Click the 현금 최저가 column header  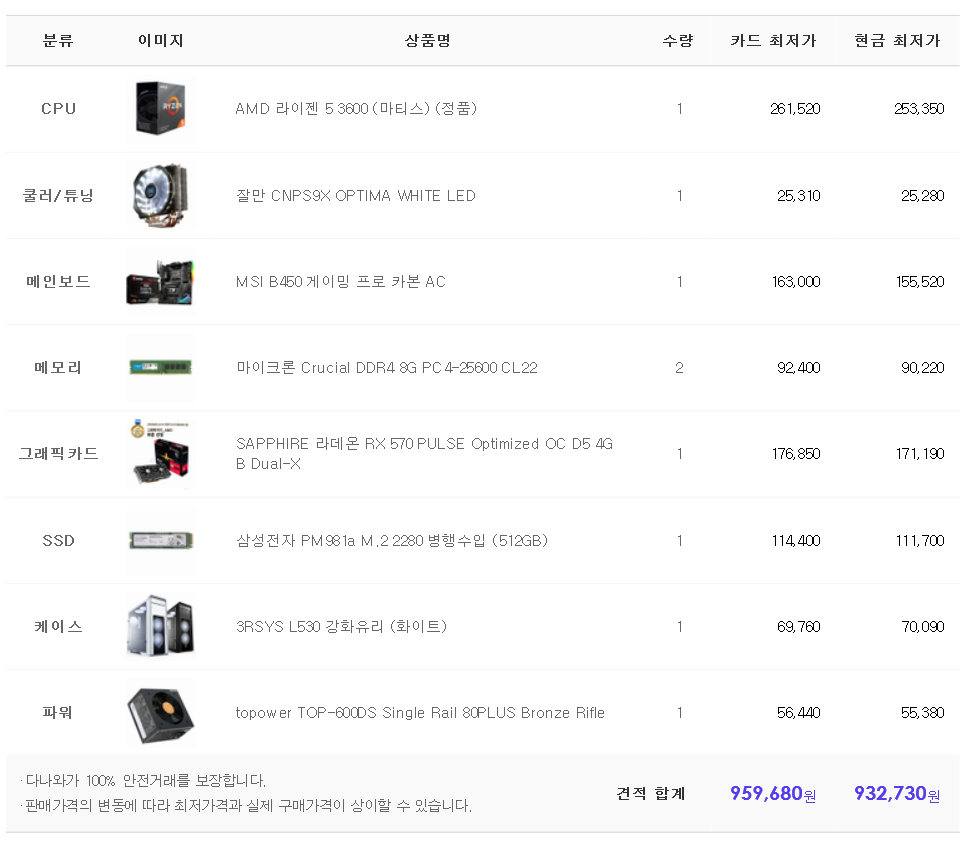tap(897, 41)
